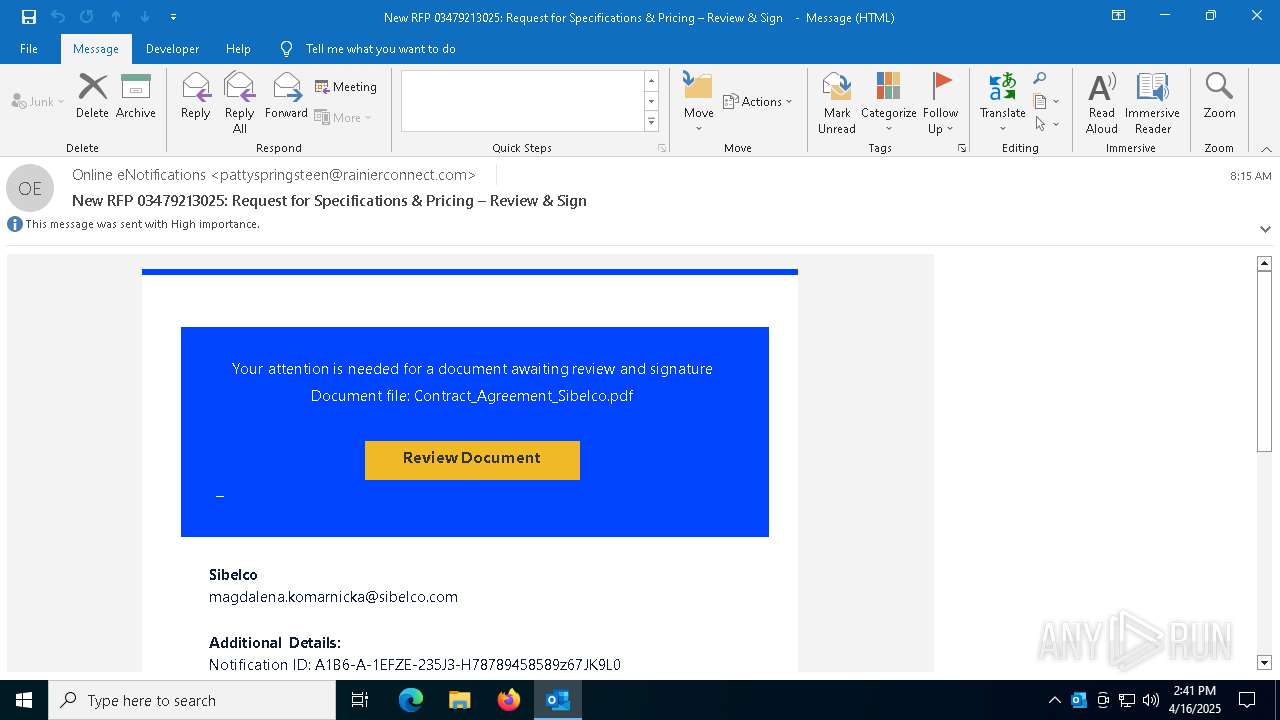Viewport: 1280px width, 720px height.
Task: Reply with a Meeting
Action: coord(346,87)
